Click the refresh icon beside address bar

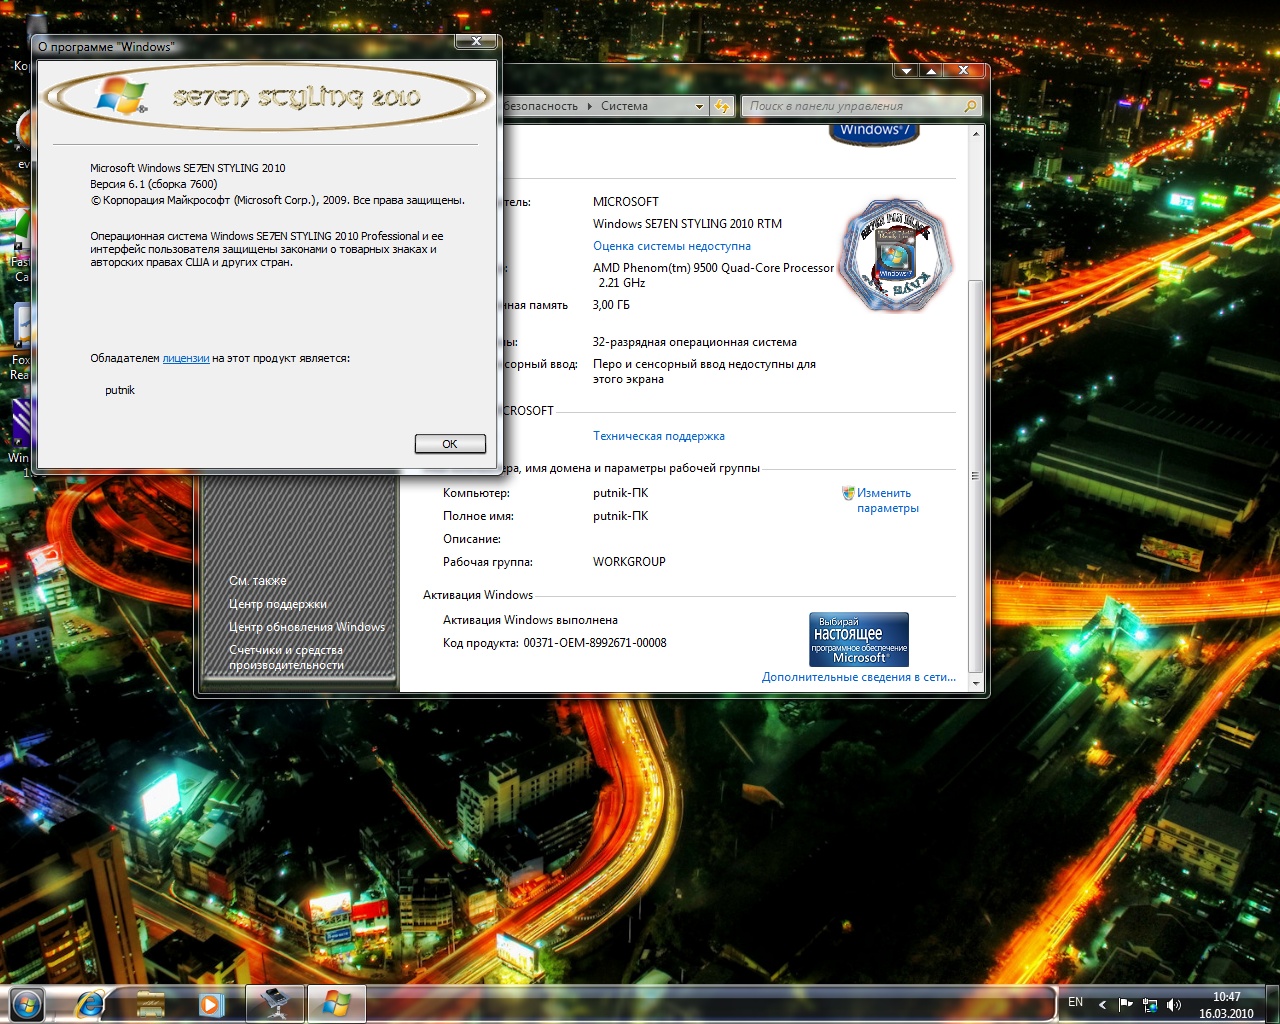[x=722, y=106]
